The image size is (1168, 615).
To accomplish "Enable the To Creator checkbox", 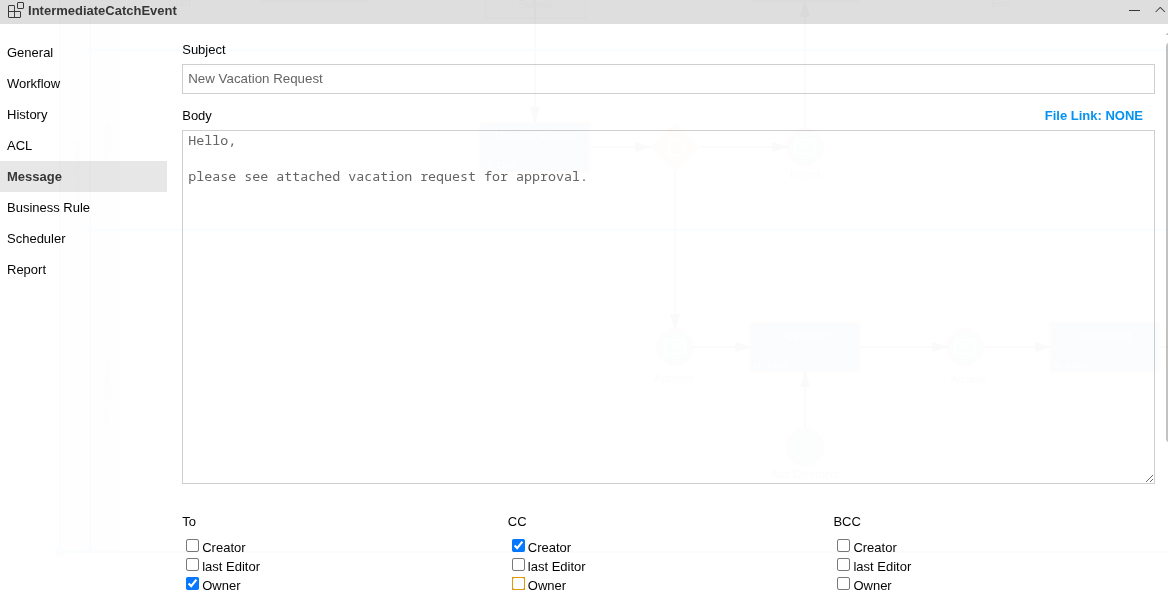I will (x=193, y=546).
